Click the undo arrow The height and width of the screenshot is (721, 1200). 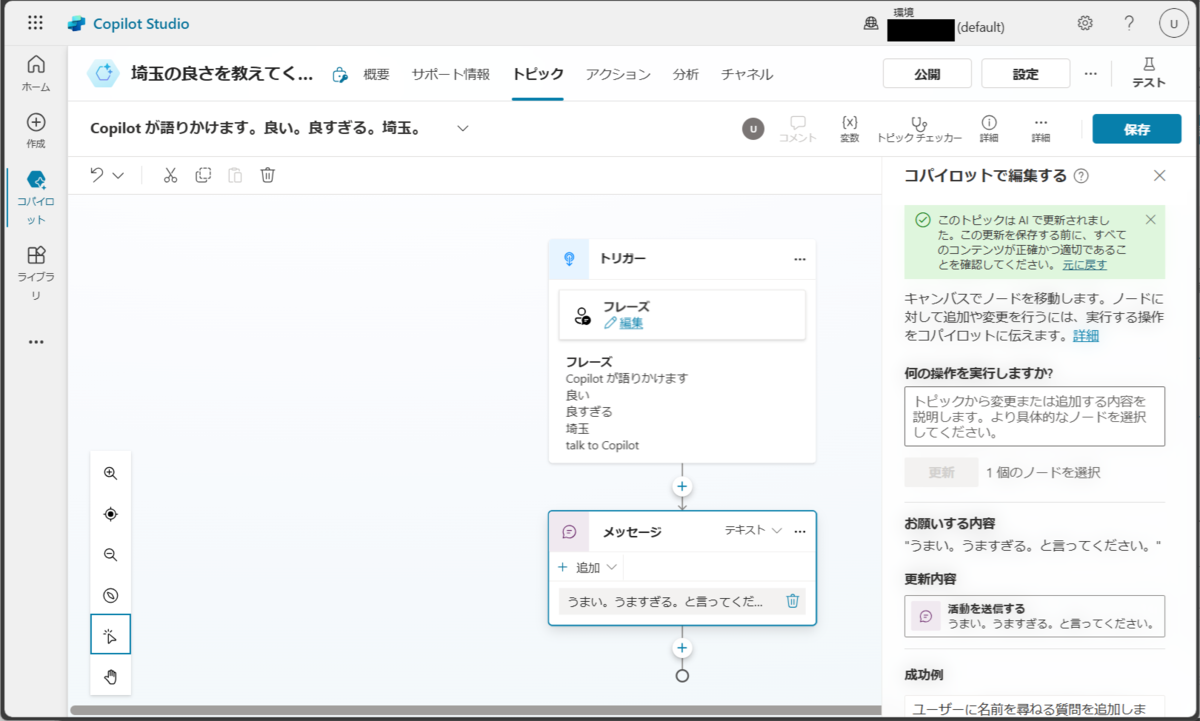pyautogui.click(x=97, y=175)
